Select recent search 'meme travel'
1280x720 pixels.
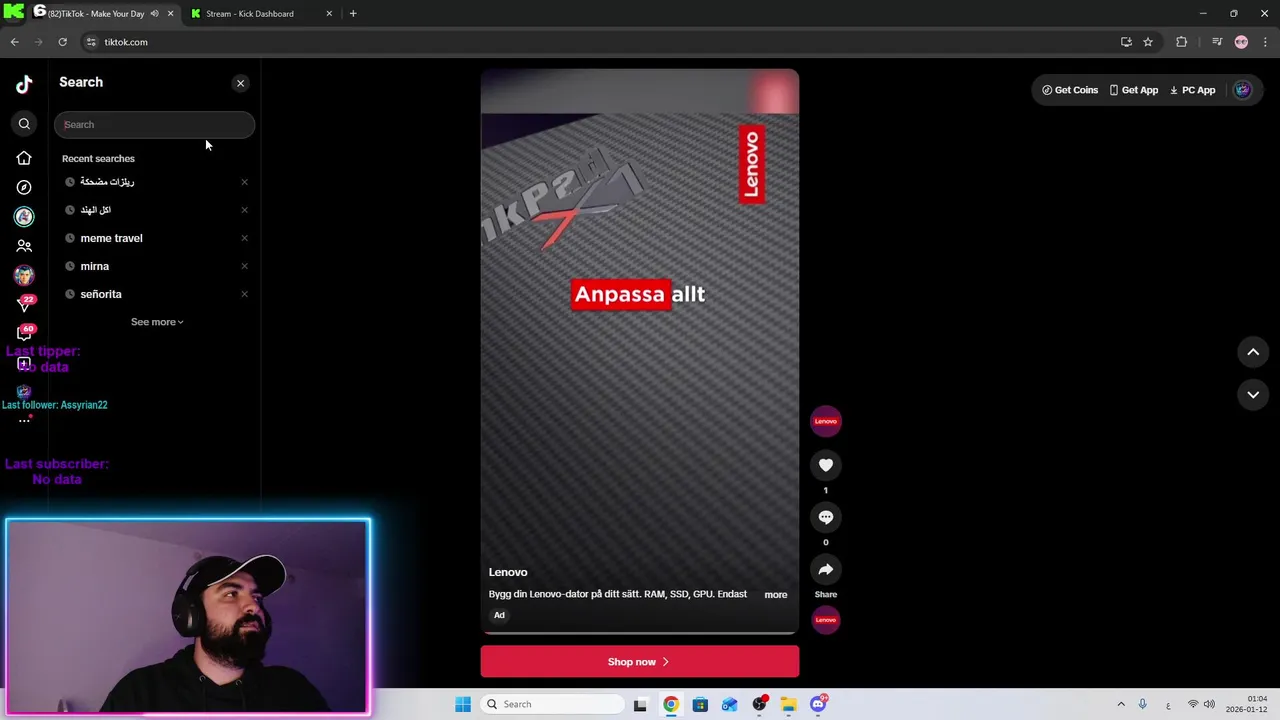click(x=111, y=238)
